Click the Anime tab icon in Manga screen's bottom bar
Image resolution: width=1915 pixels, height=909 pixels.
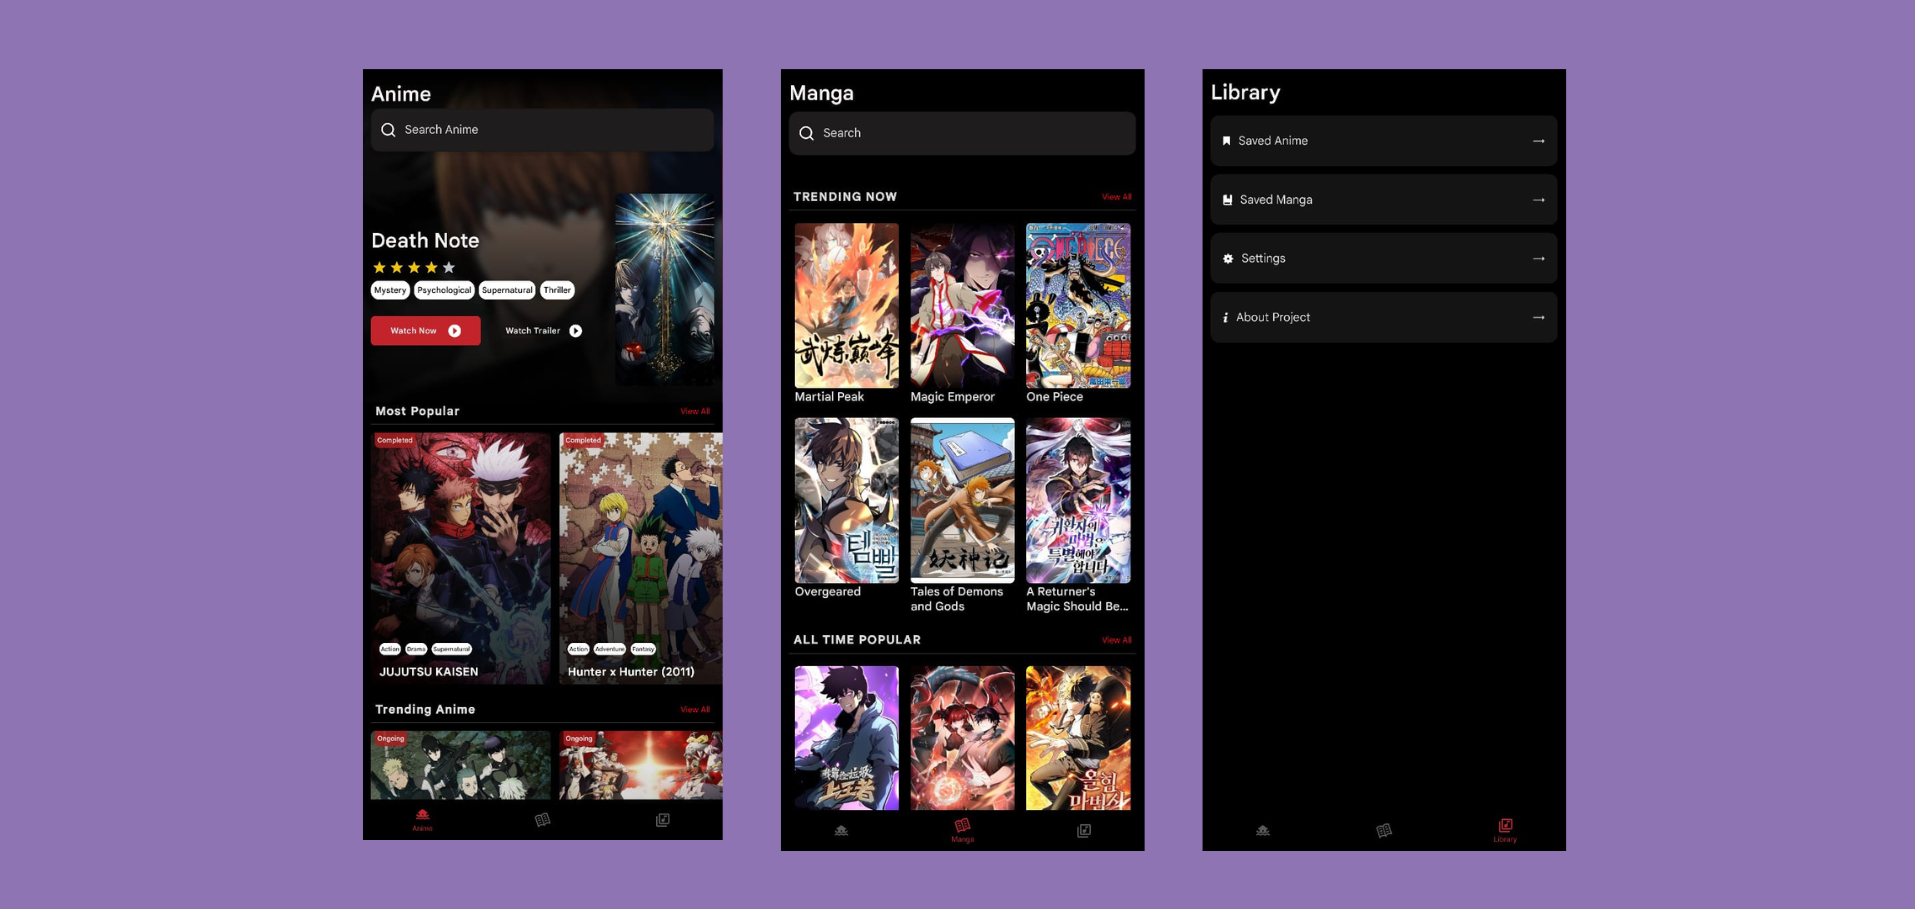pos(841,830)
